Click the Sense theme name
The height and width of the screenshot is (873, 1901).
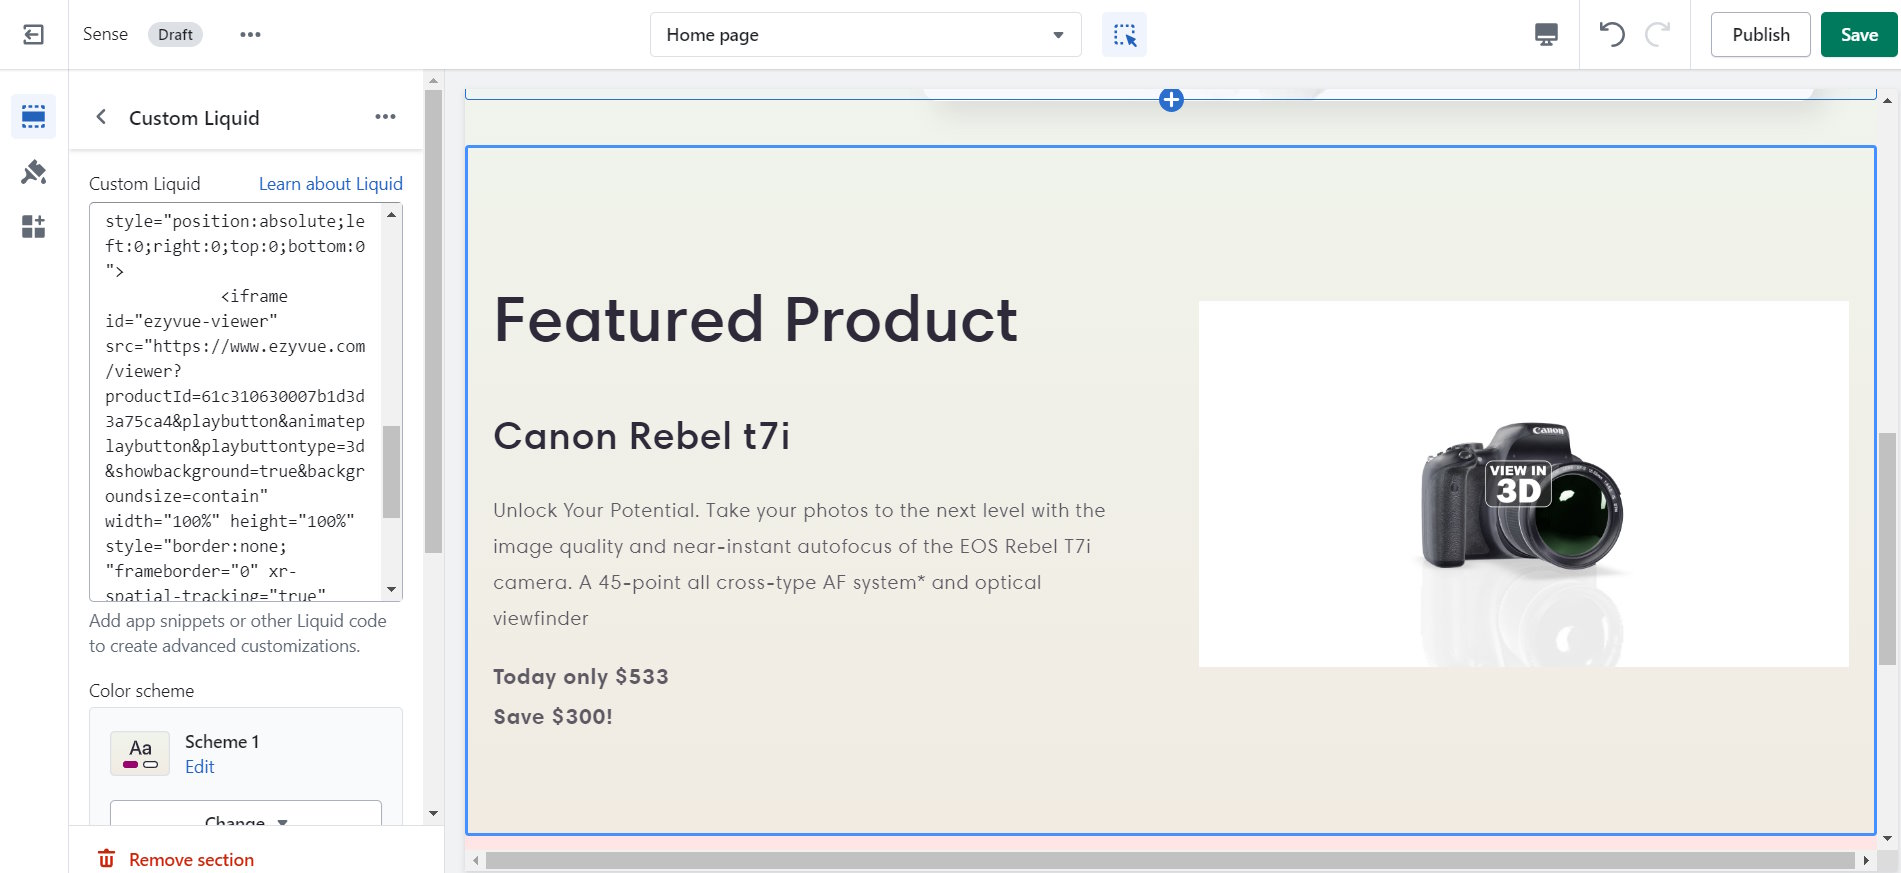click(105, 35)
